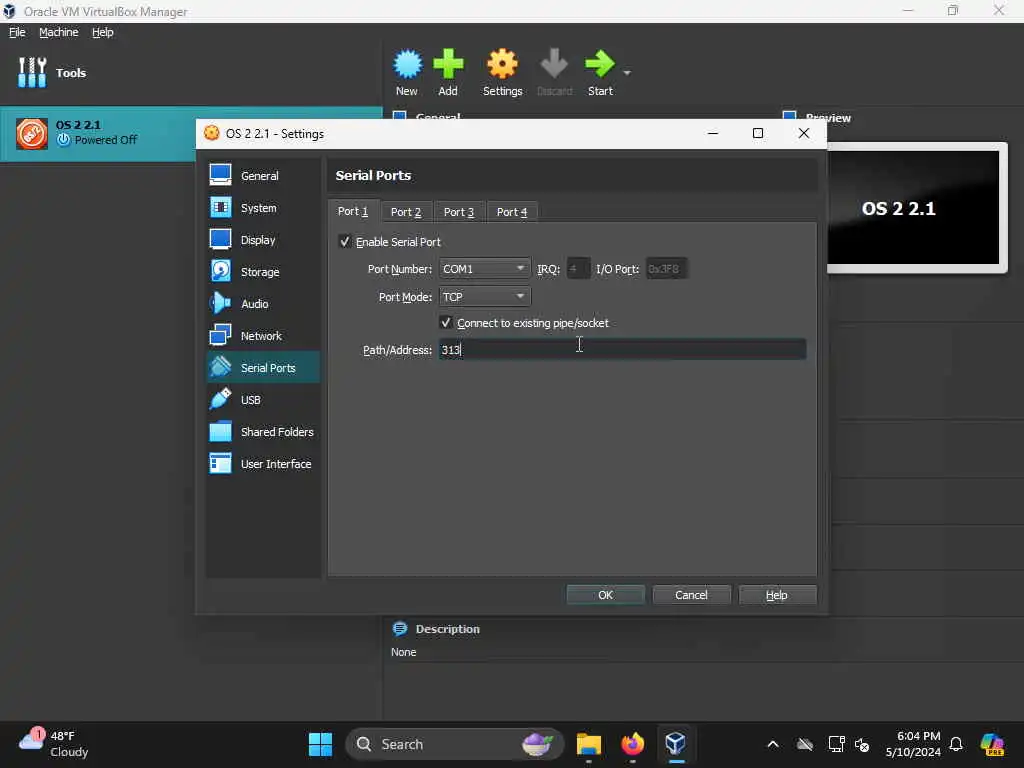1024x768 pixels.
Task: Open Display settings category
Action: (x=263, y=240)
